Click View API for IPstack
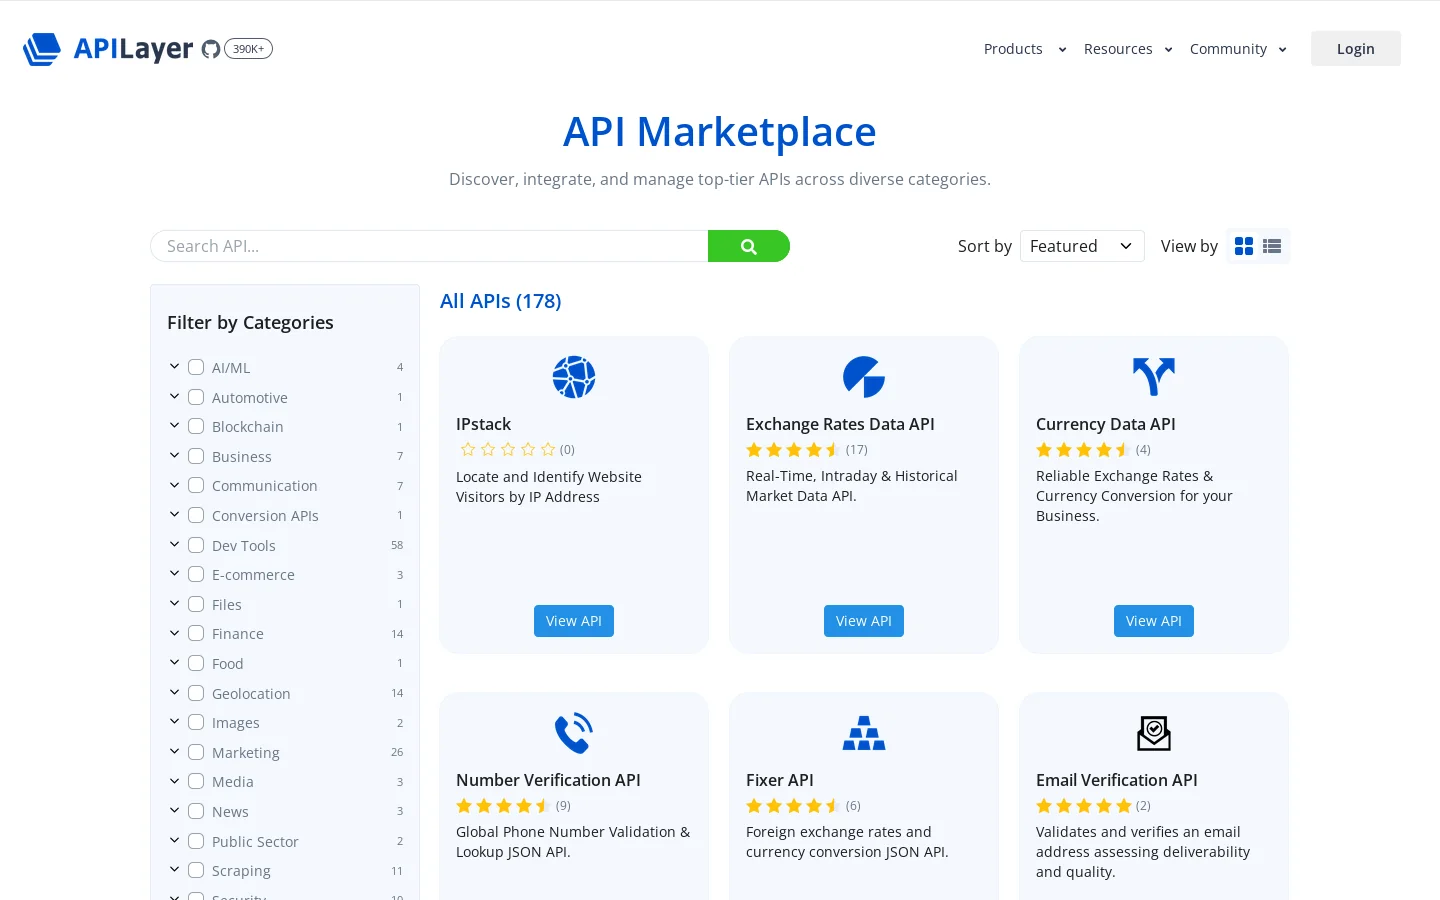Screen dimensions: 1440x900 [574, 621]
